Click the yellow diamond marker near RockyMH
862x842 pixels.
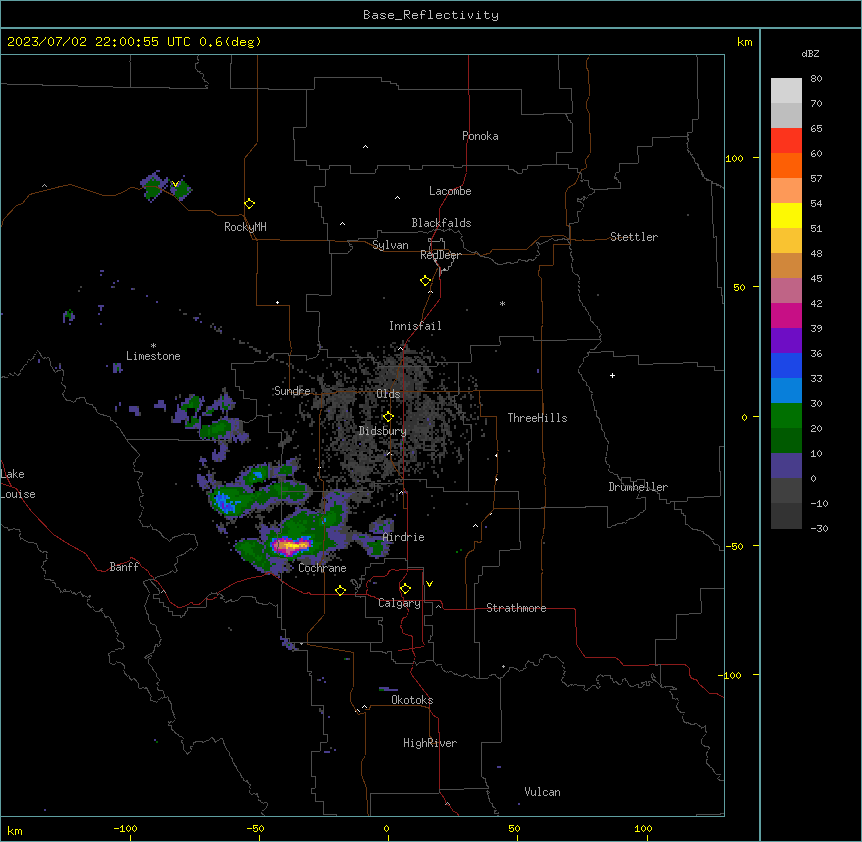click(x=250, y=204)
